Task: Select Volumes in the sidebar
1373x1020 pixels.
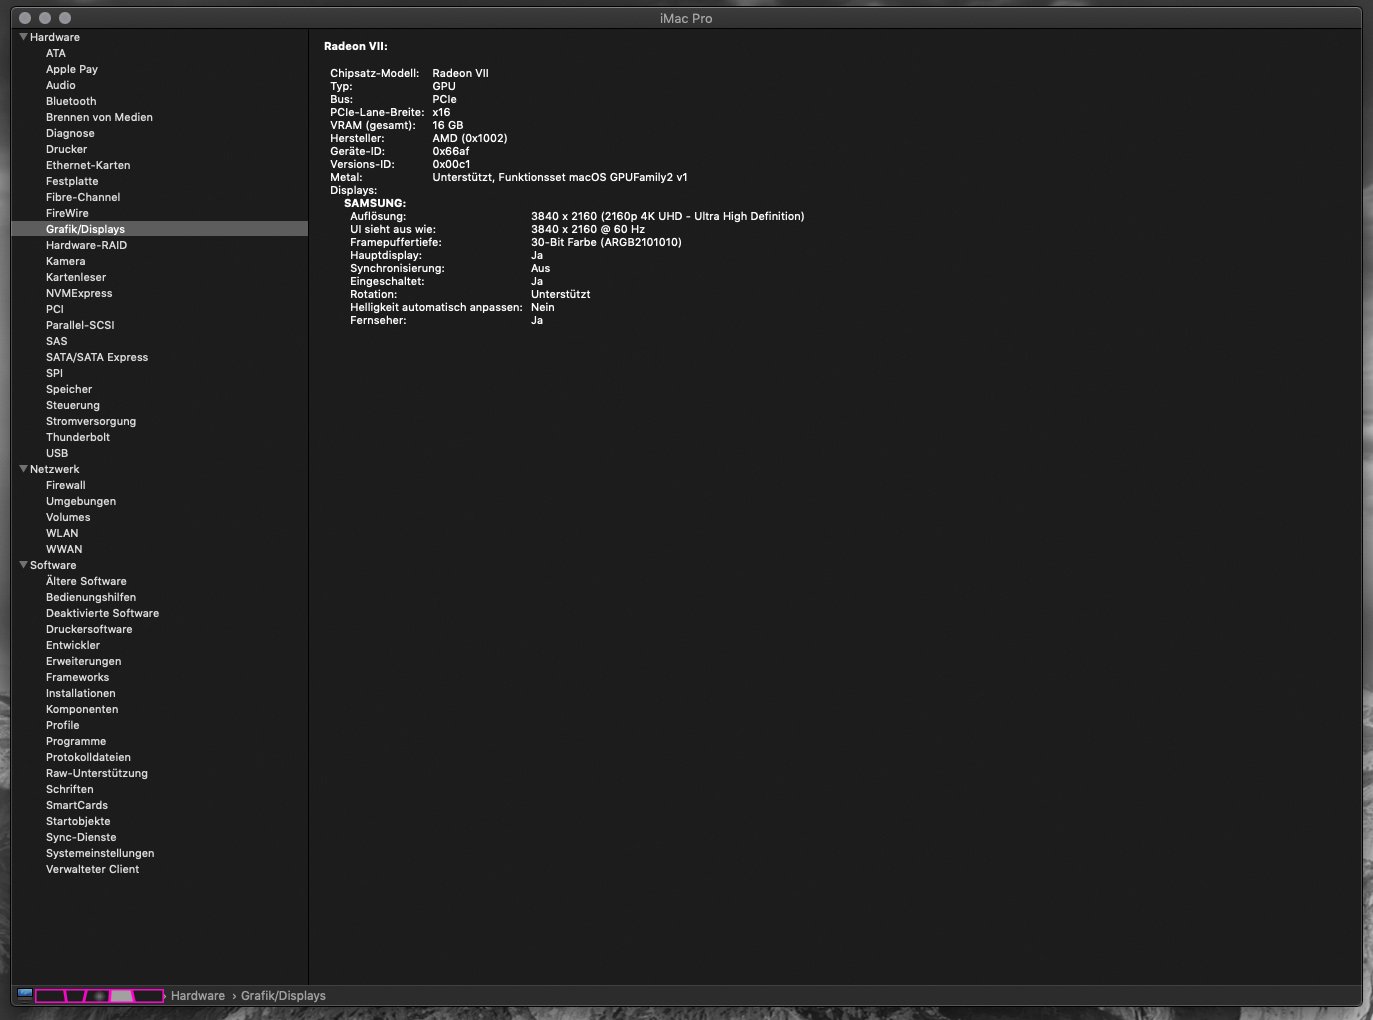Action: coord(68,517)
